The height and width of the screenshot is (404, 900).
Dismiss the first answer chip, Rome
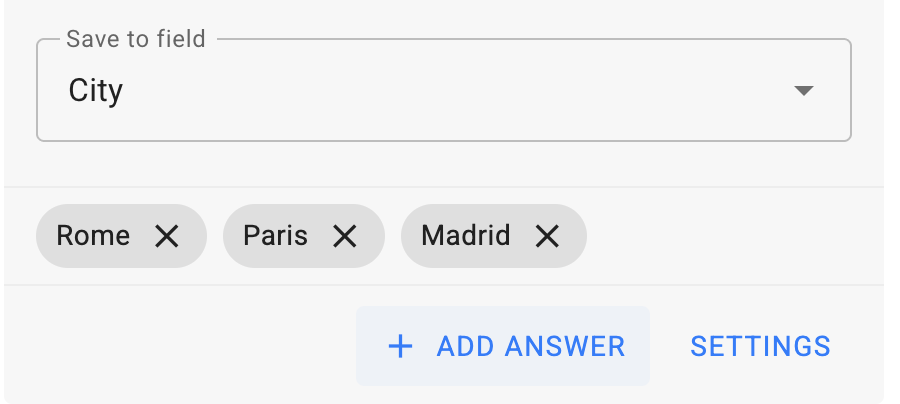click(167, 236)
